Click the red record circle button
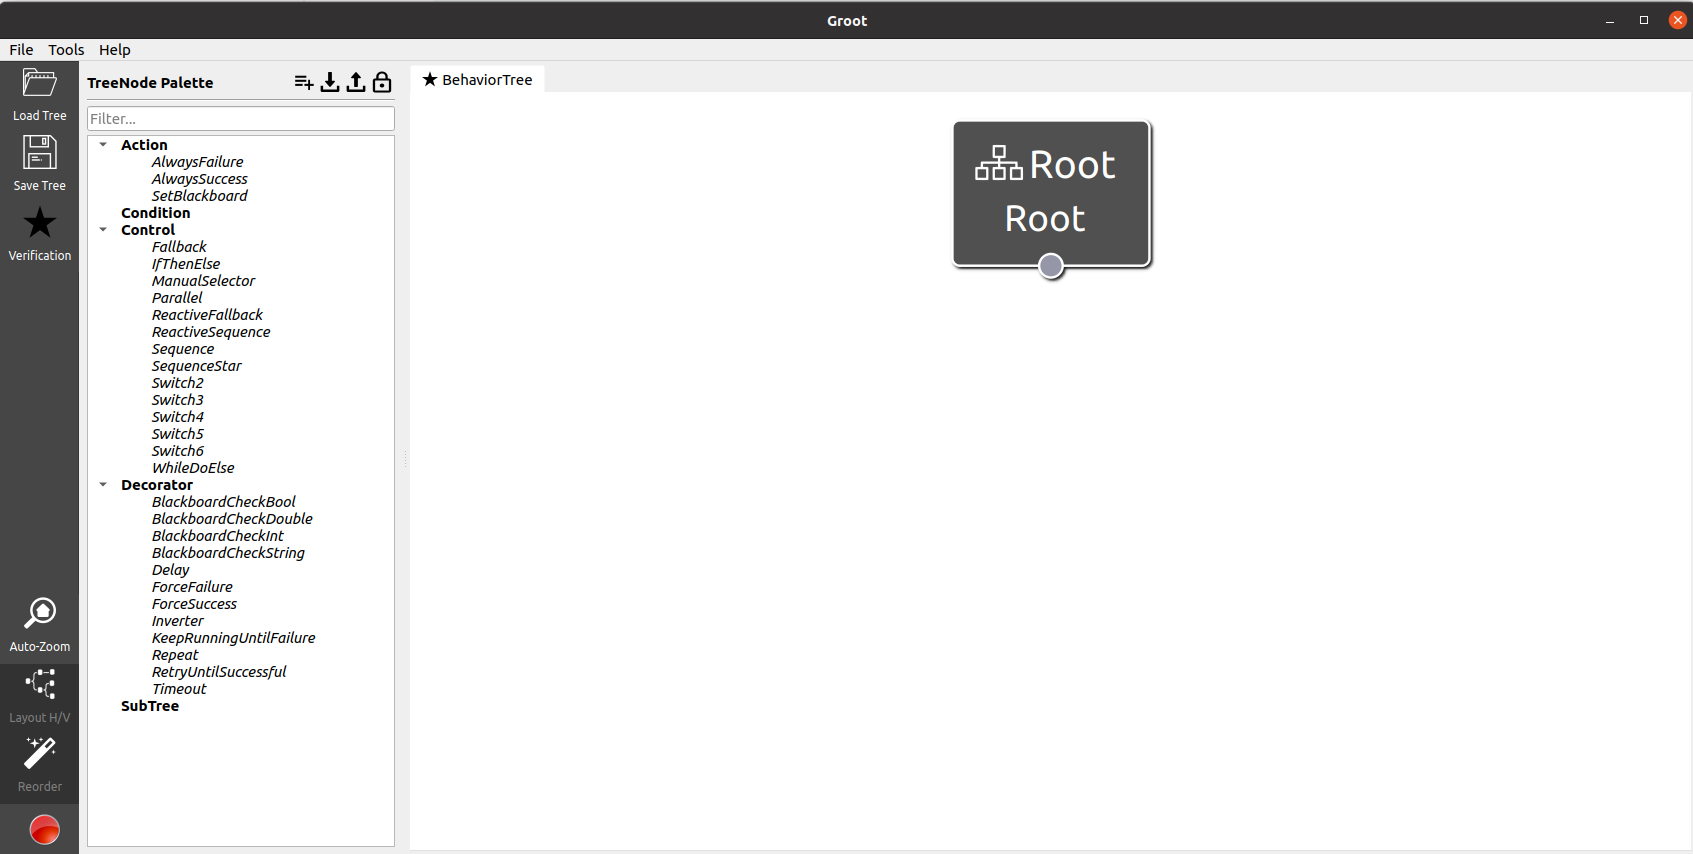 [x=44, y=830]
